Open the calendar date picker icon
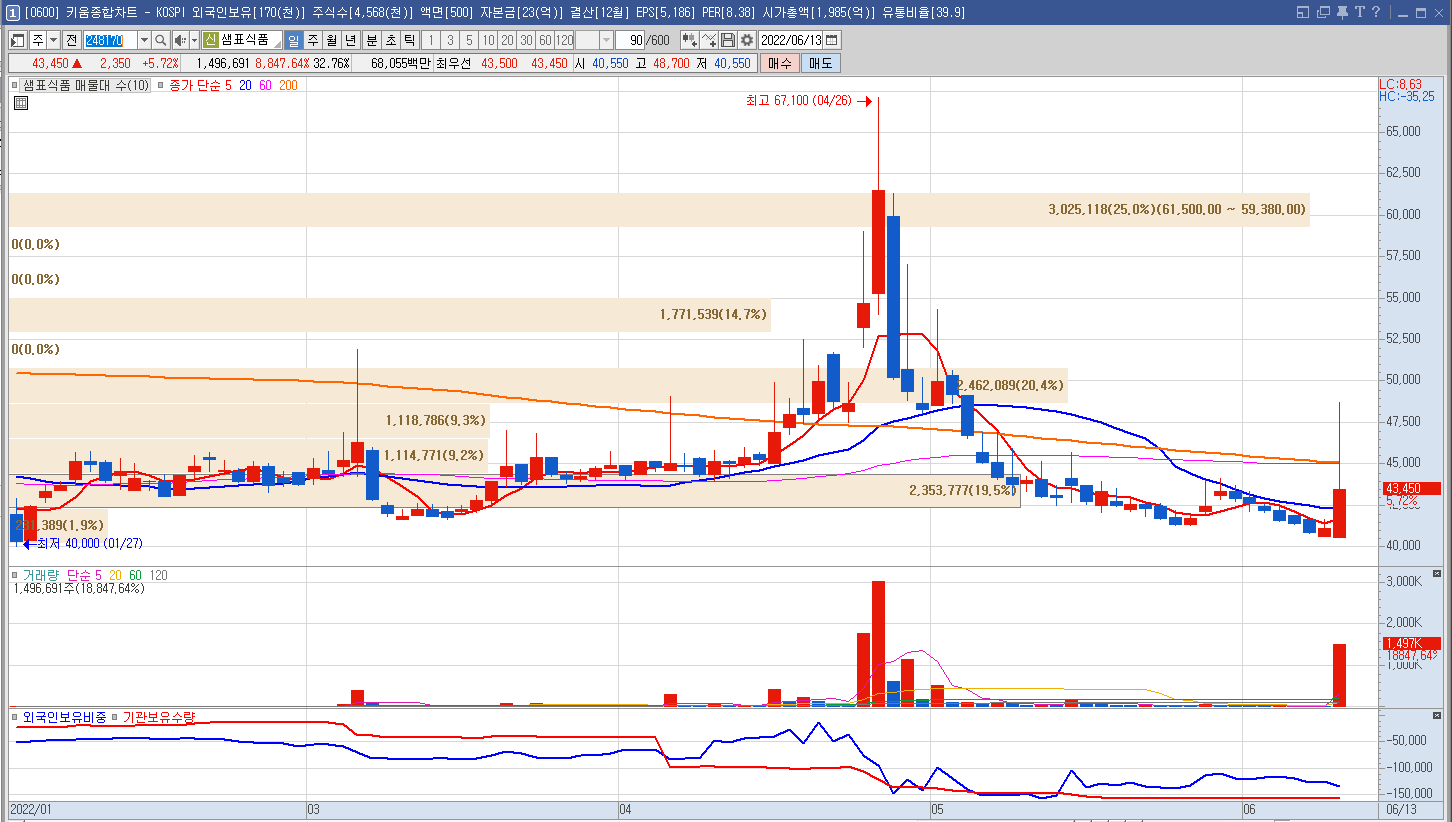 [832, 40]
